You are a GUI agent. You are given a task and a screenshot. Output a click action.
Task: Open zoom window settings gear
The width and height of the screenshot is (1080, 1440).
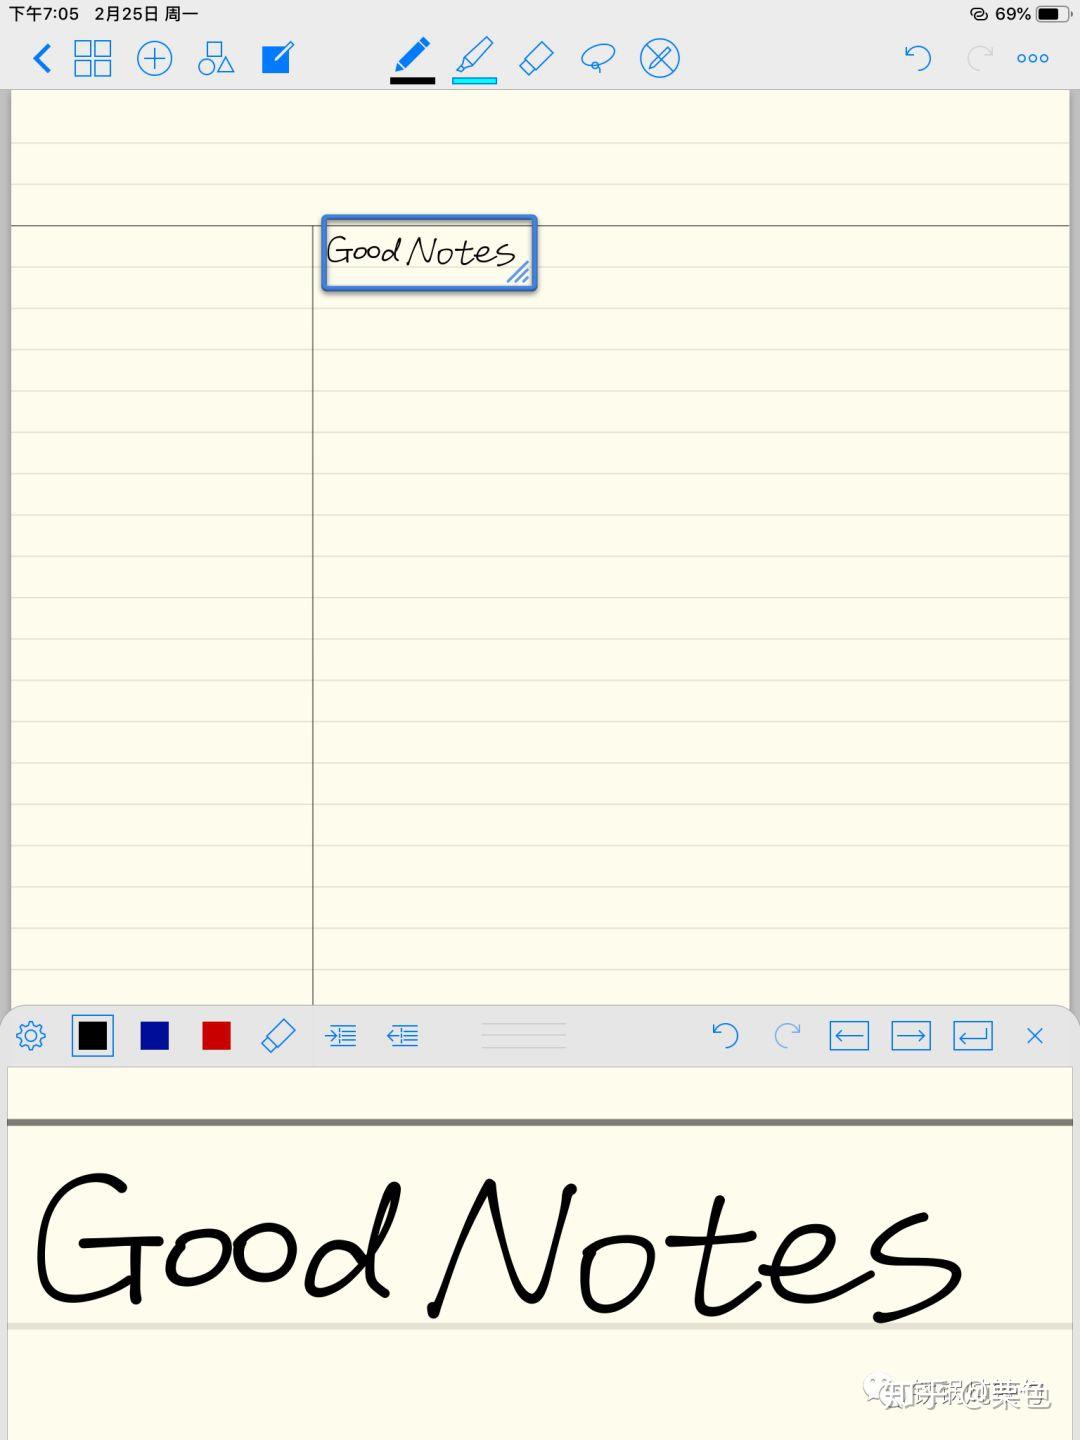(x=31, y=1036)
